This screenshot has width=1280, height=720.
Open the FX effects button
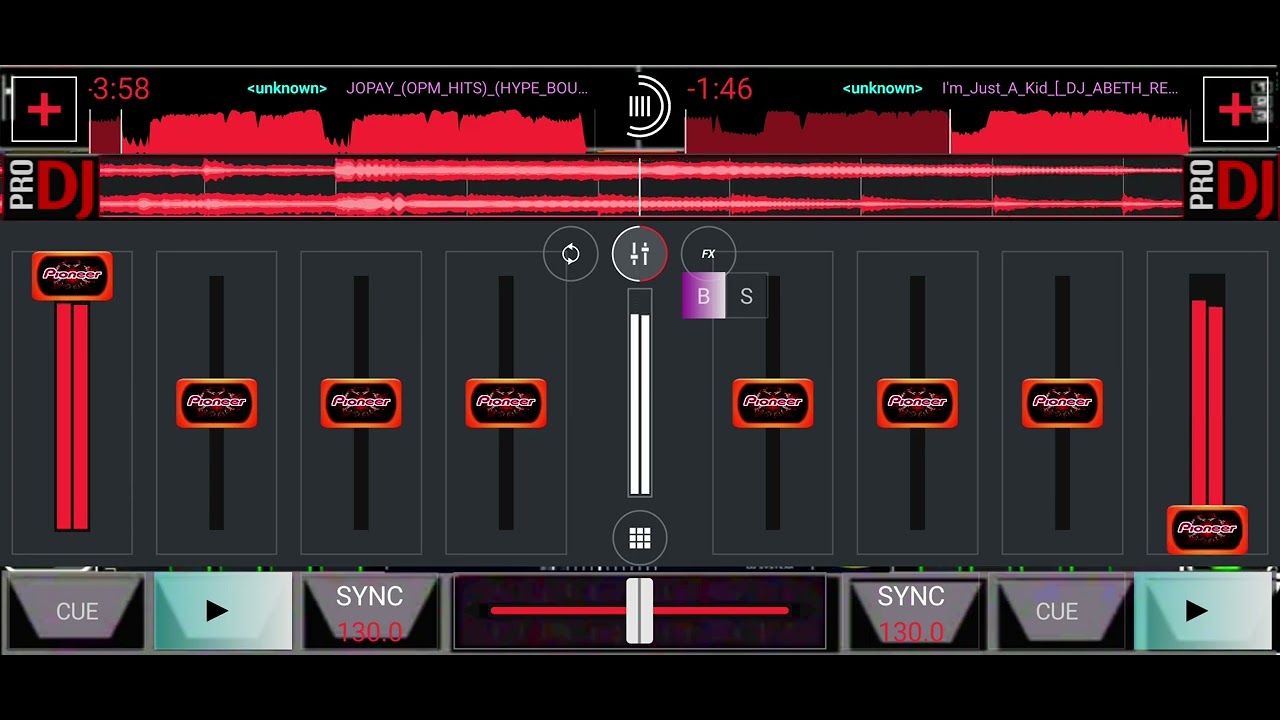pos(708,254)
